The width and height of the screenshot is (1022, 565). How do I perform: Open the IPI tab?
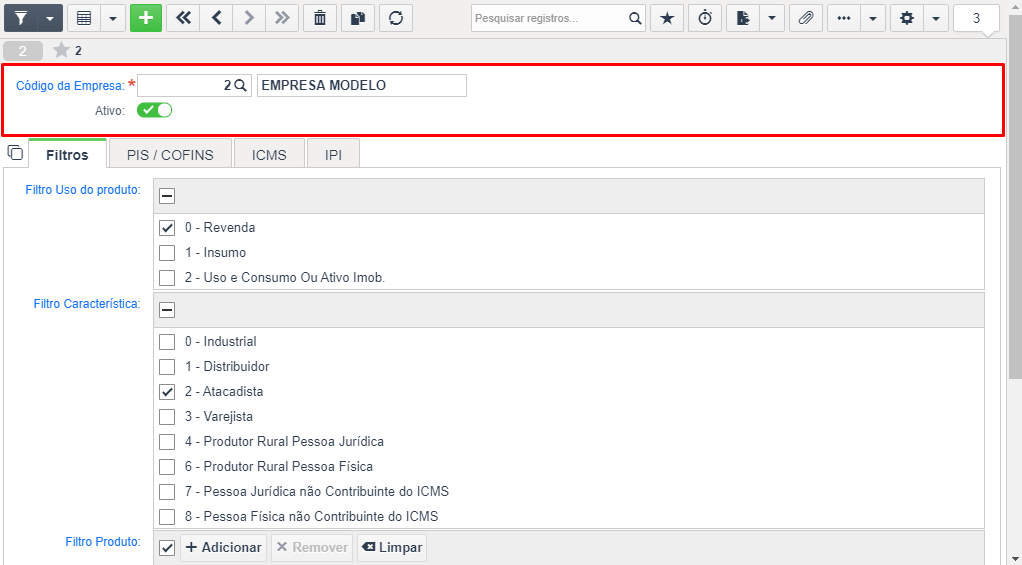[333, 155]
